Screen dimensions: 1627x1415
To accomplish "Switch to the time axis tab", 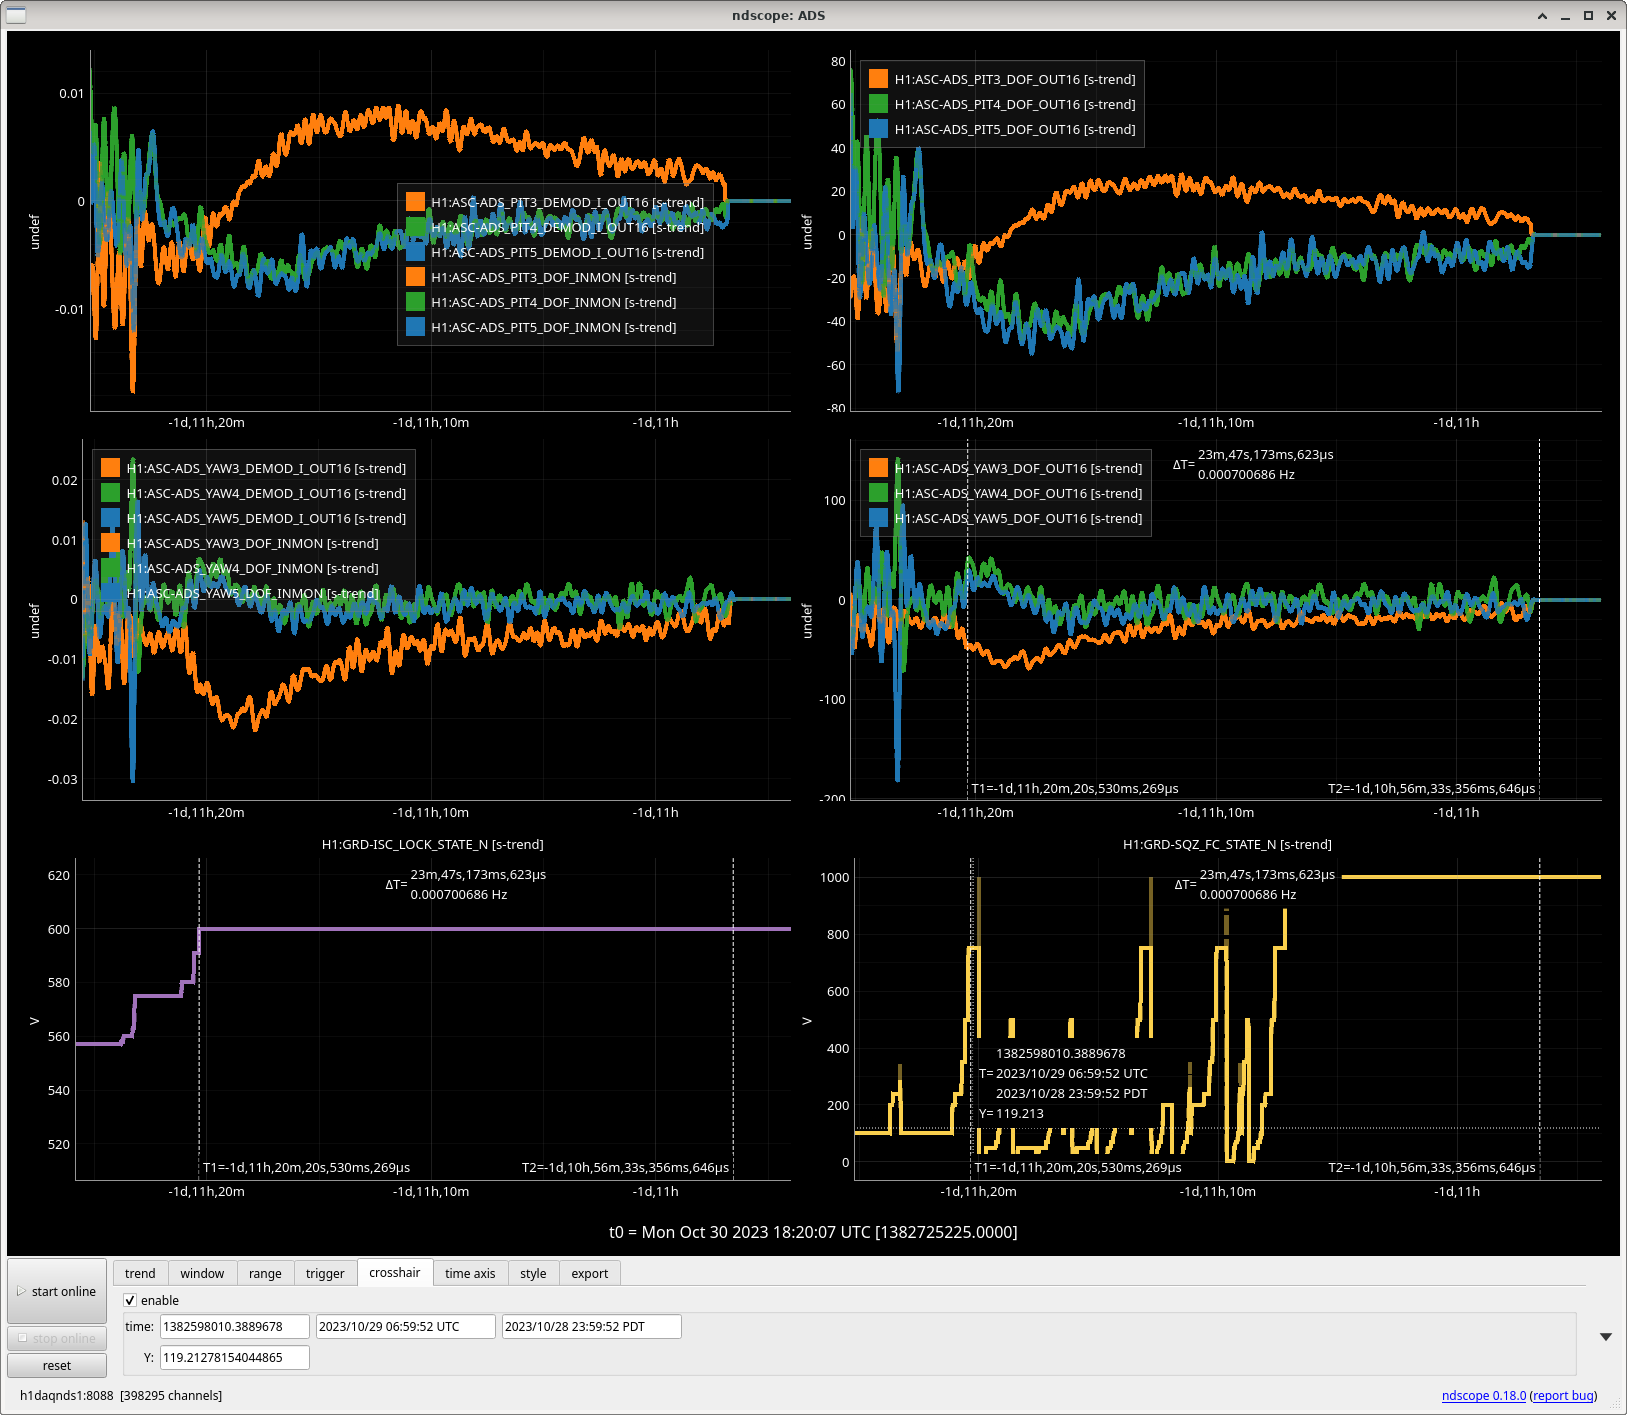I will pyautogui.click(x=470, y=1273).
